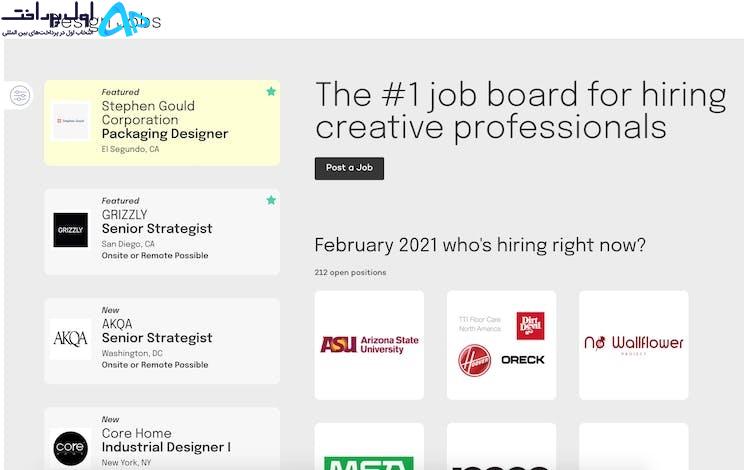Click the GRIZZLY black logo
The height and width of the screenshot is (470, 744).
click(71, 230)
